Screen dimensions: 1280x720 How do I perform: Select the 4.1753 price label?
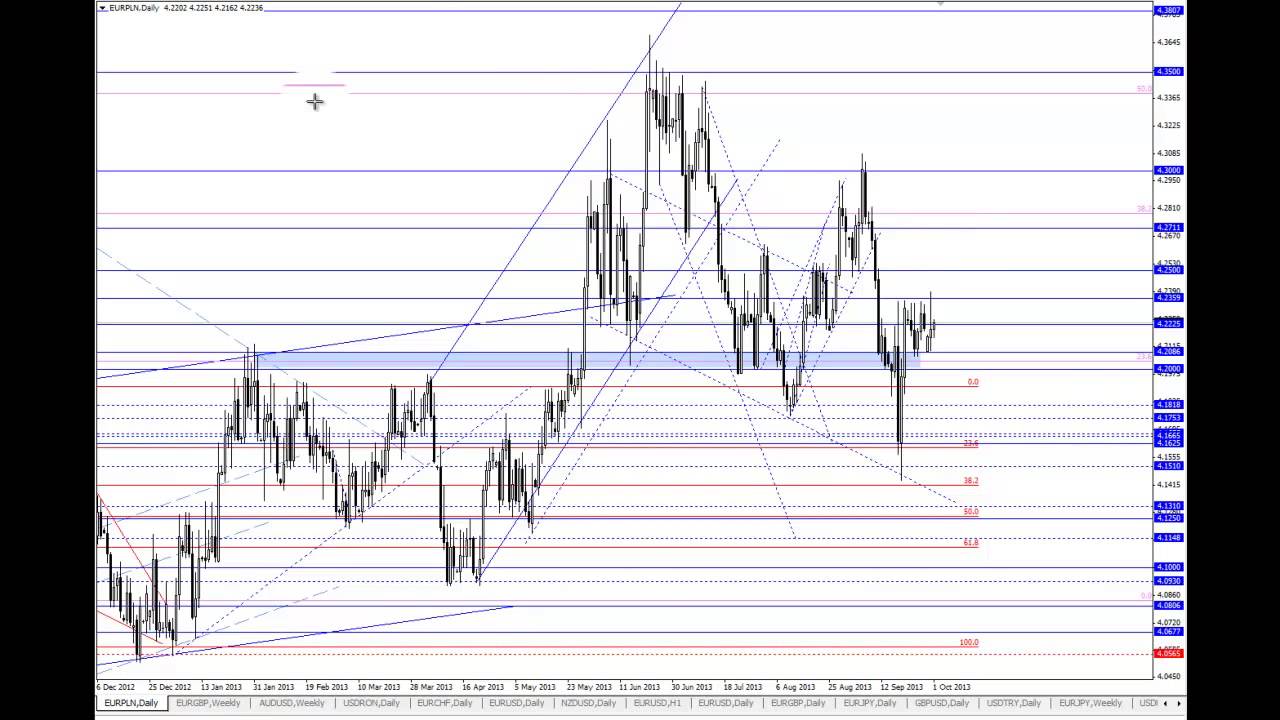(1168, 418)
